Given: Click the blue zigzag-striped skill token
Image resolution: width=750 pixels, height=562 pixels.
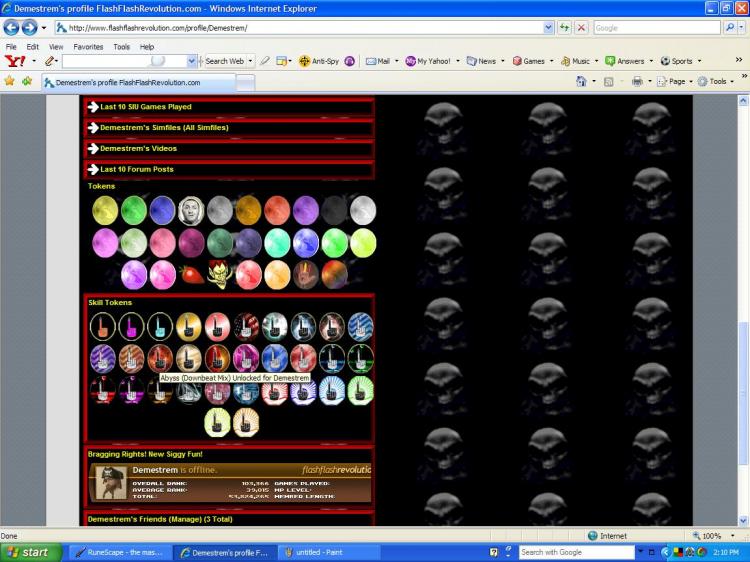Looking at the screenshot, I should click(x=361, y=327).
